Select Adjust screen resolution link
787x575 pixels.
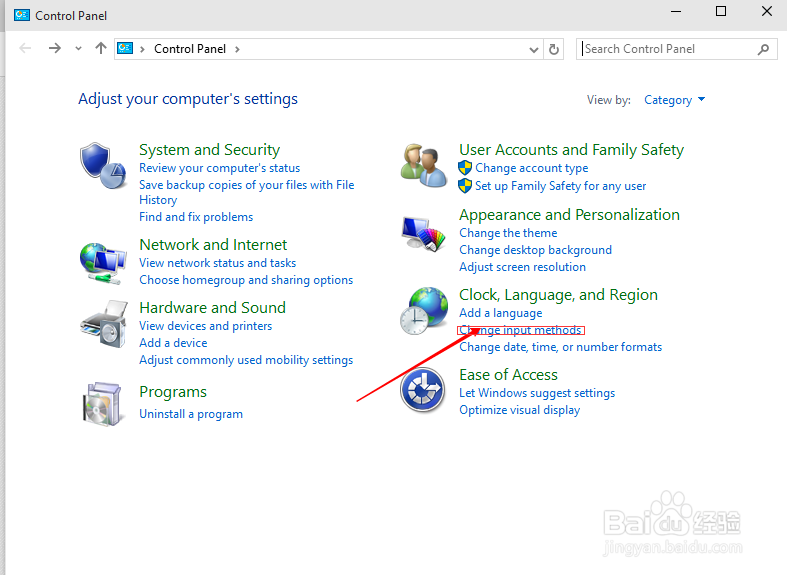click(522, 267)
